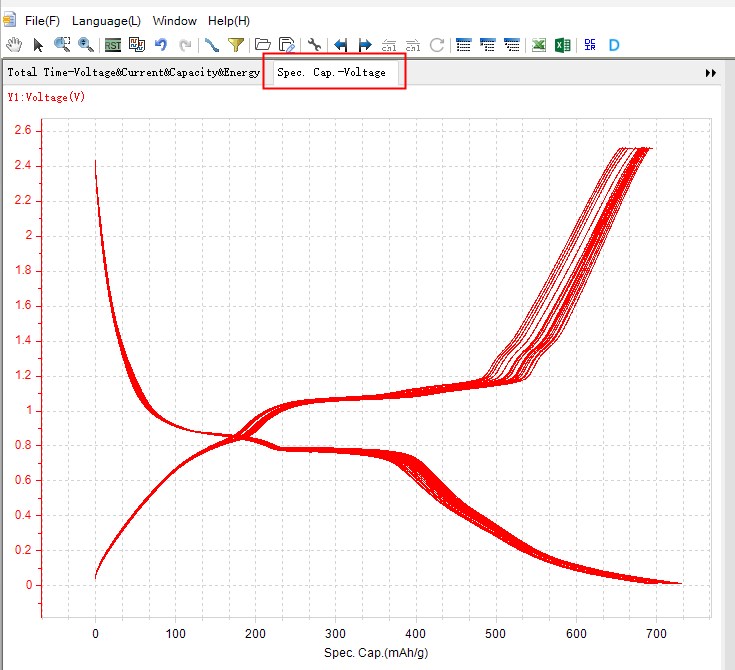Select the arrow pointer tool
Viewport: 735px width, 670px height.
38,45
